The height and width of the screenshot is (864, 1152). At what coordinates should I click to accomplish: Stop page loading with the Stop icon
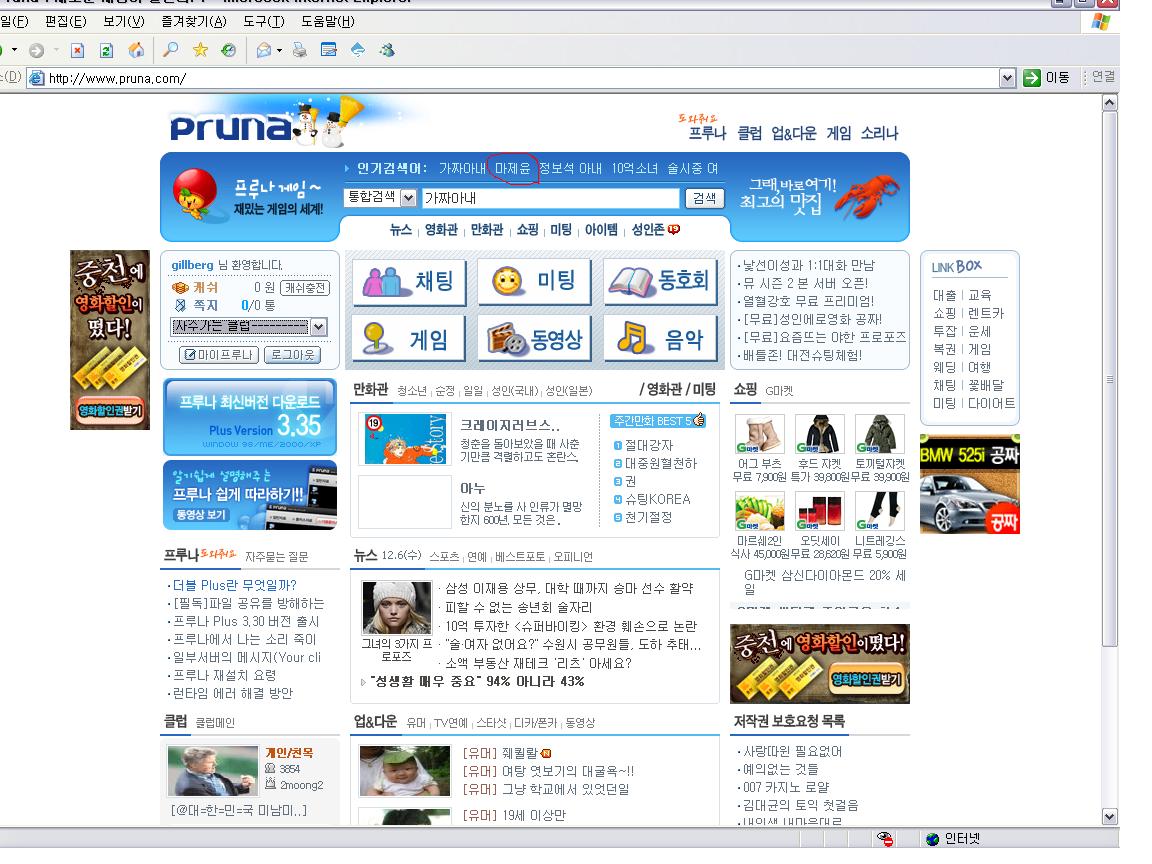tap(77, 50)
